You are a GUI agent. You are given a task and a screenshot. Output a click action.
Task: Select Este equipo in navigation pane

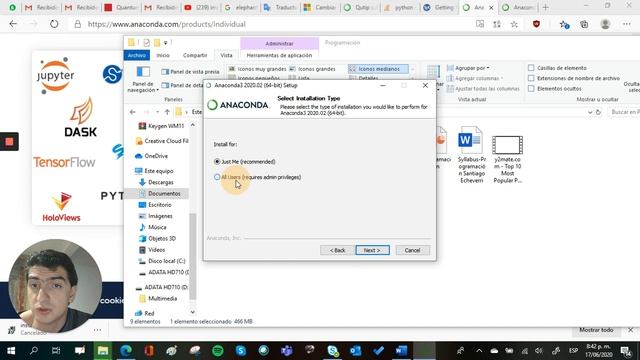coord(154,171)
